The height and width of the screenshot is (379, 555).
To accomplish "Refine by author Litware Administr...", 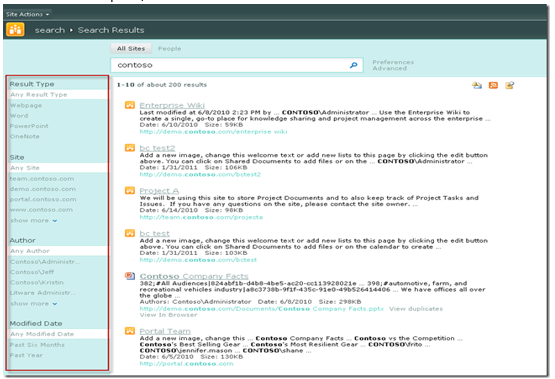I will click(42, 293).
